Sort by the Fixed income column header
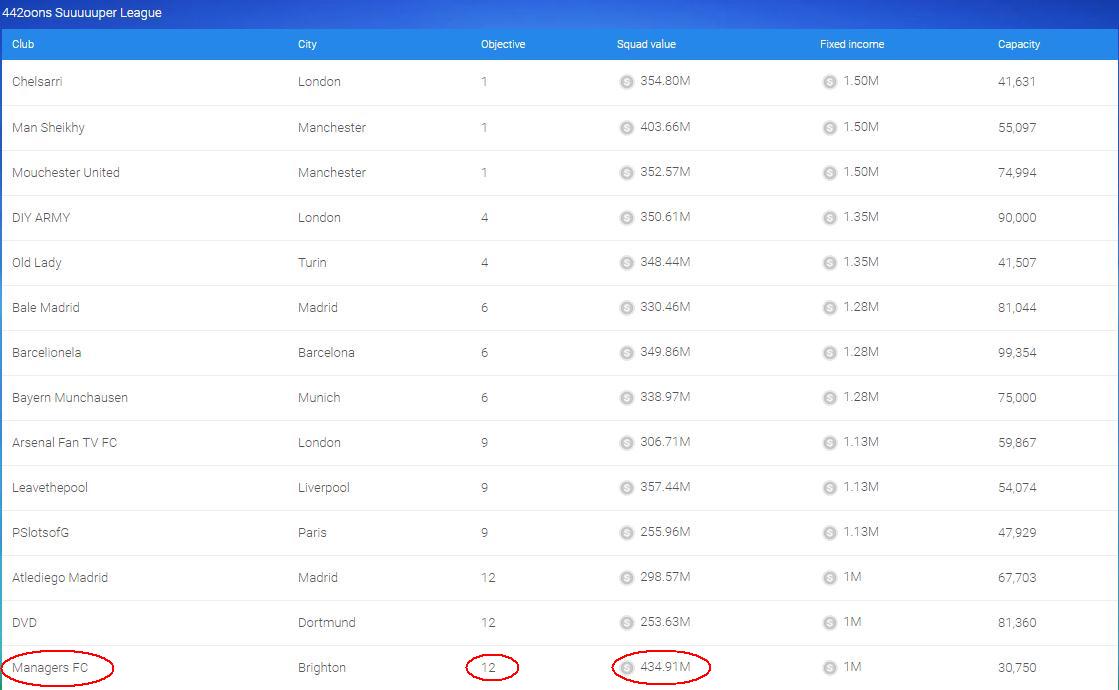 (x=851, y=44)
